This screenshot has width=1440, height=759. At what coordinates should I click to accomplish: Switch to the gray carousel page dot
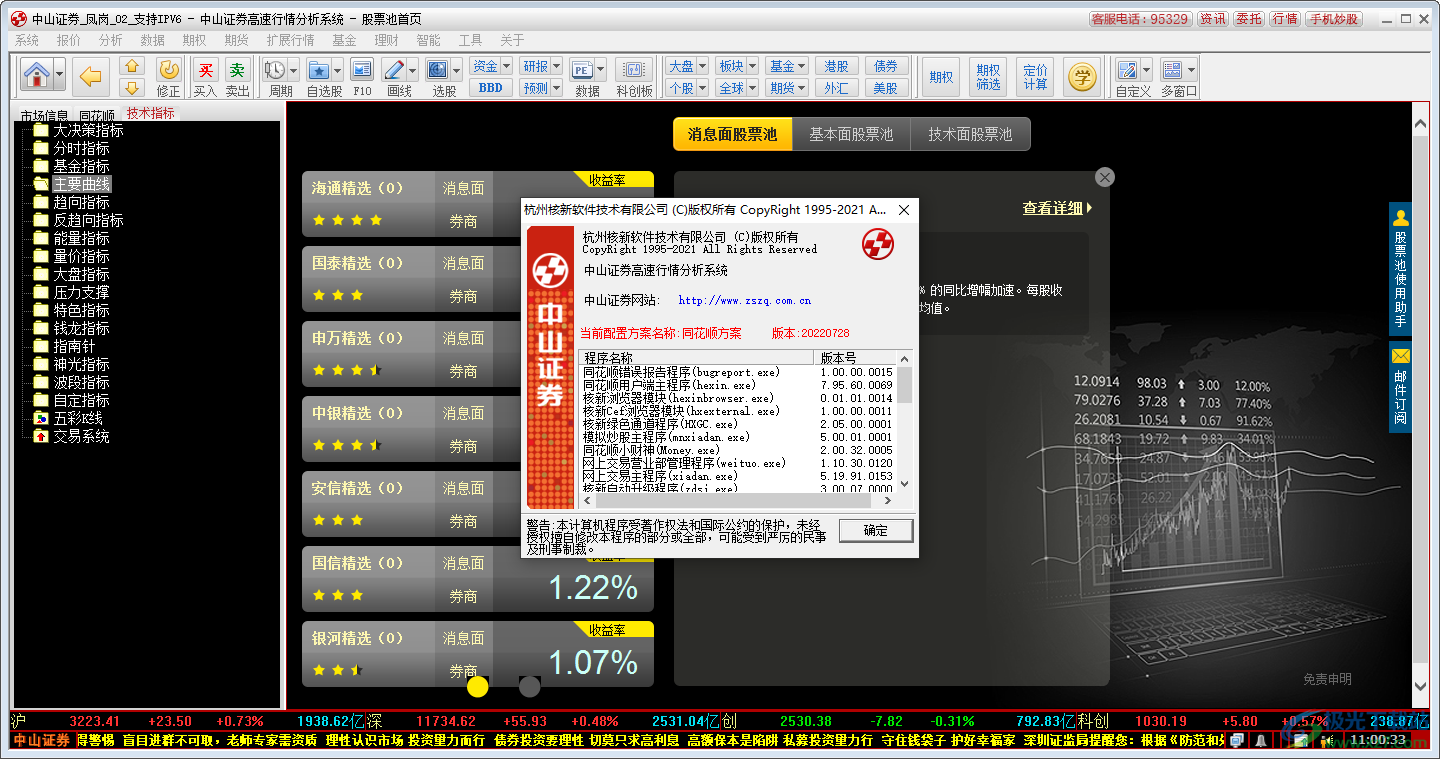(x=530, y=686)
